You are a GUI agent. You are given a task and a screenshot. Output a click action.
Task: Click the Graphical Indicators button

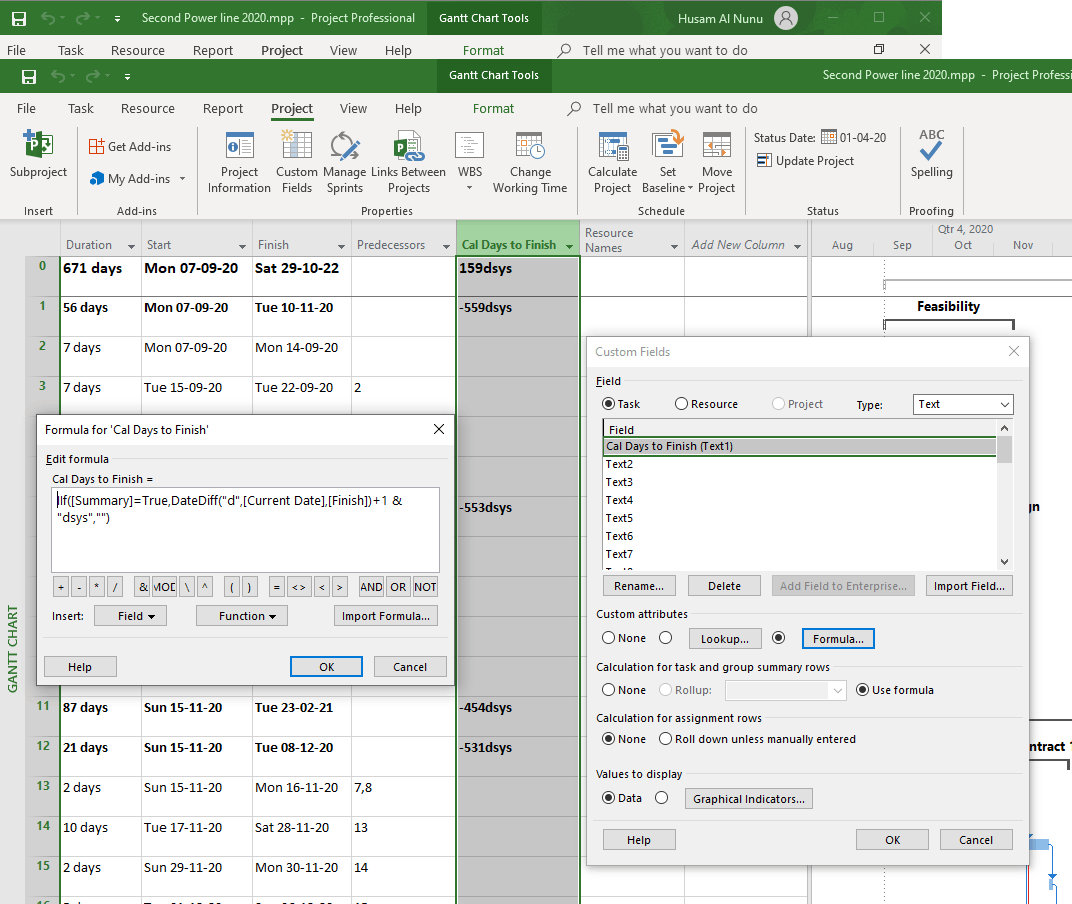tap(749, 799)
